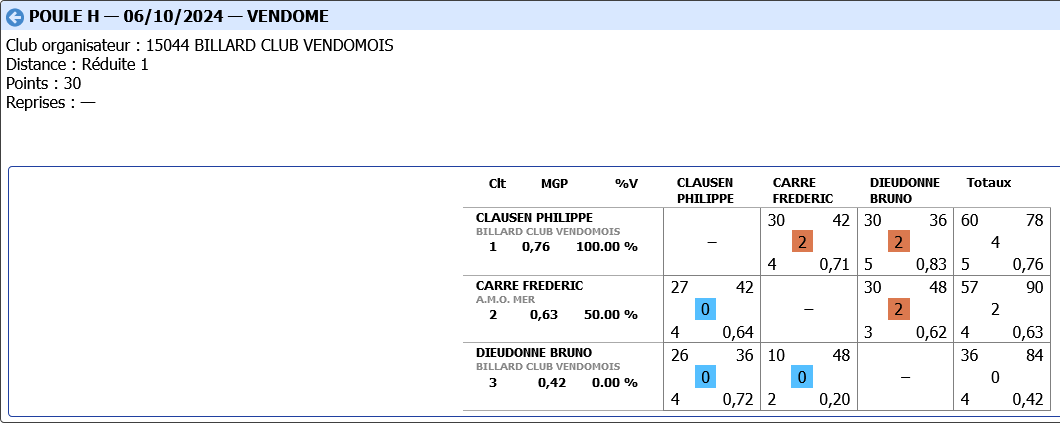Click average 0,83 in Clausen vs Dieudonne cell
Viewport: 1060px width, 423px height.
click(x=931, y=264)
